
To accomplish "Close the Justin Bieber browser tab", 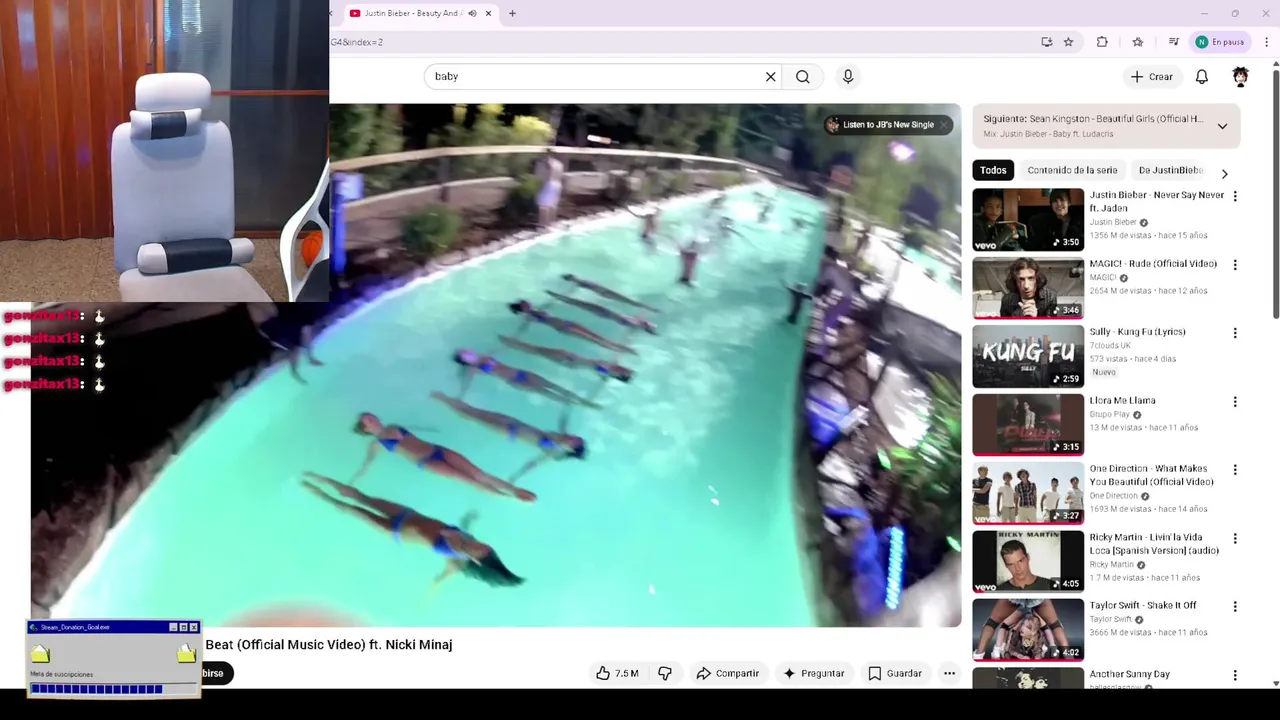I will (488, 13).
